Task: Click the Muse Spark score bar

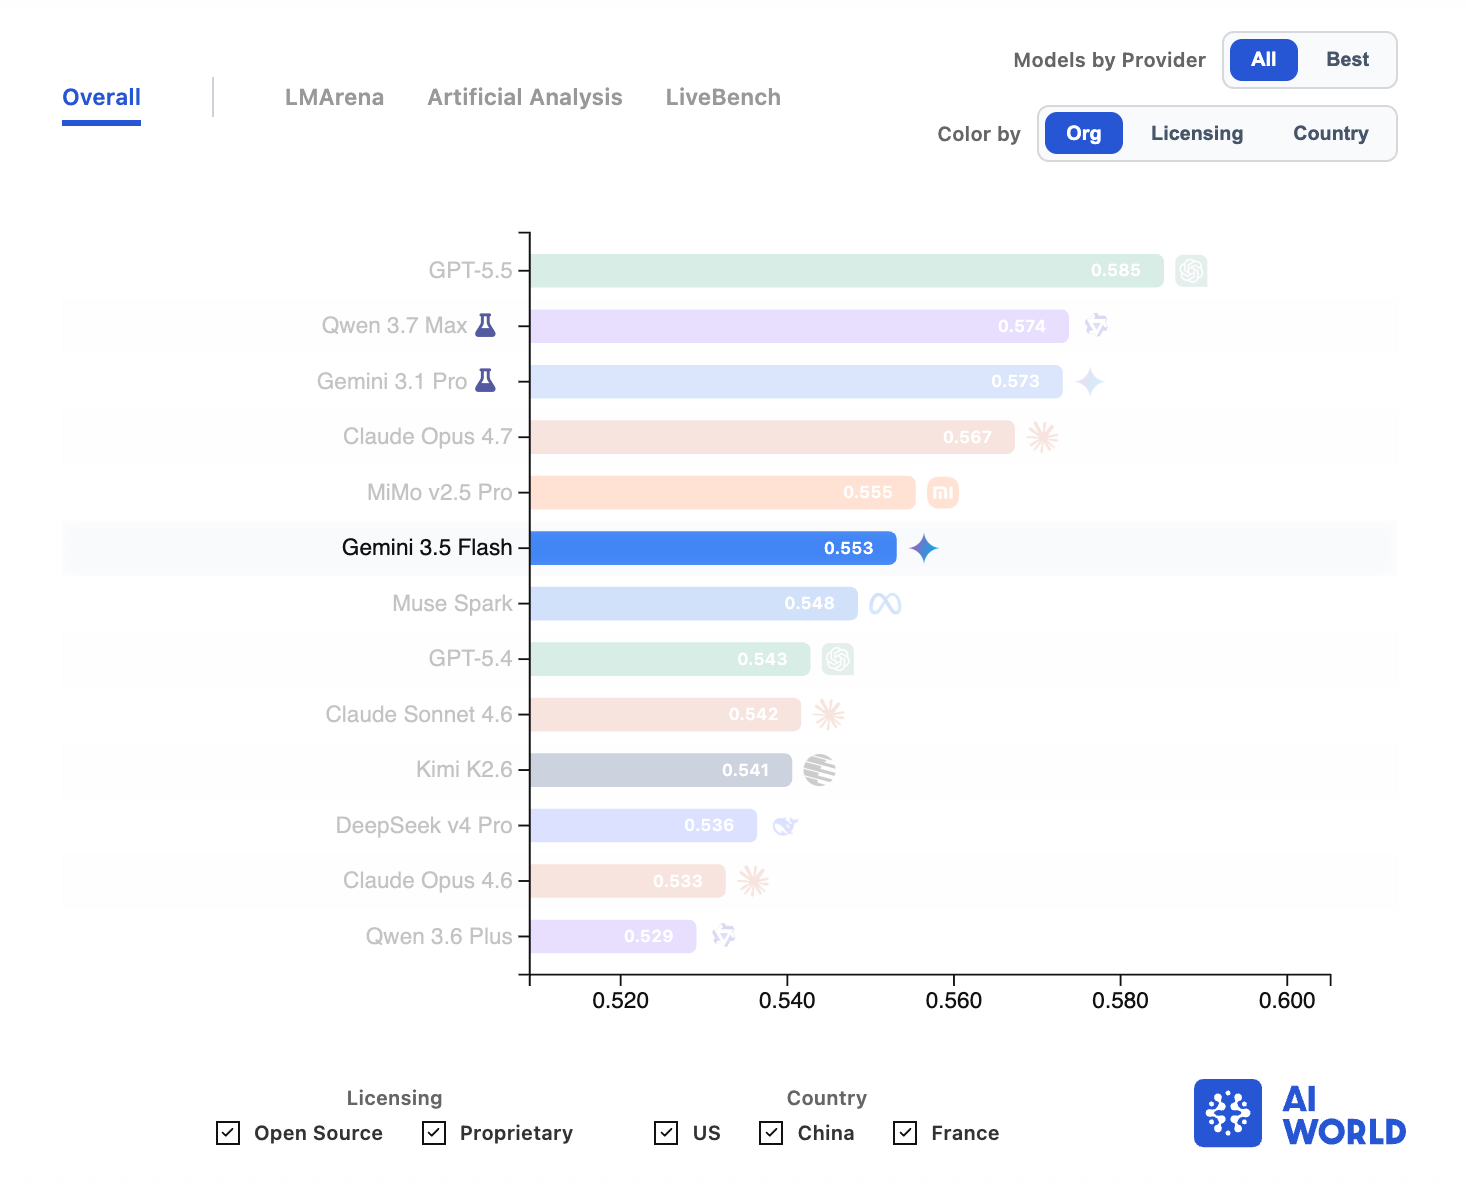Action: click(x=694, y=604)
